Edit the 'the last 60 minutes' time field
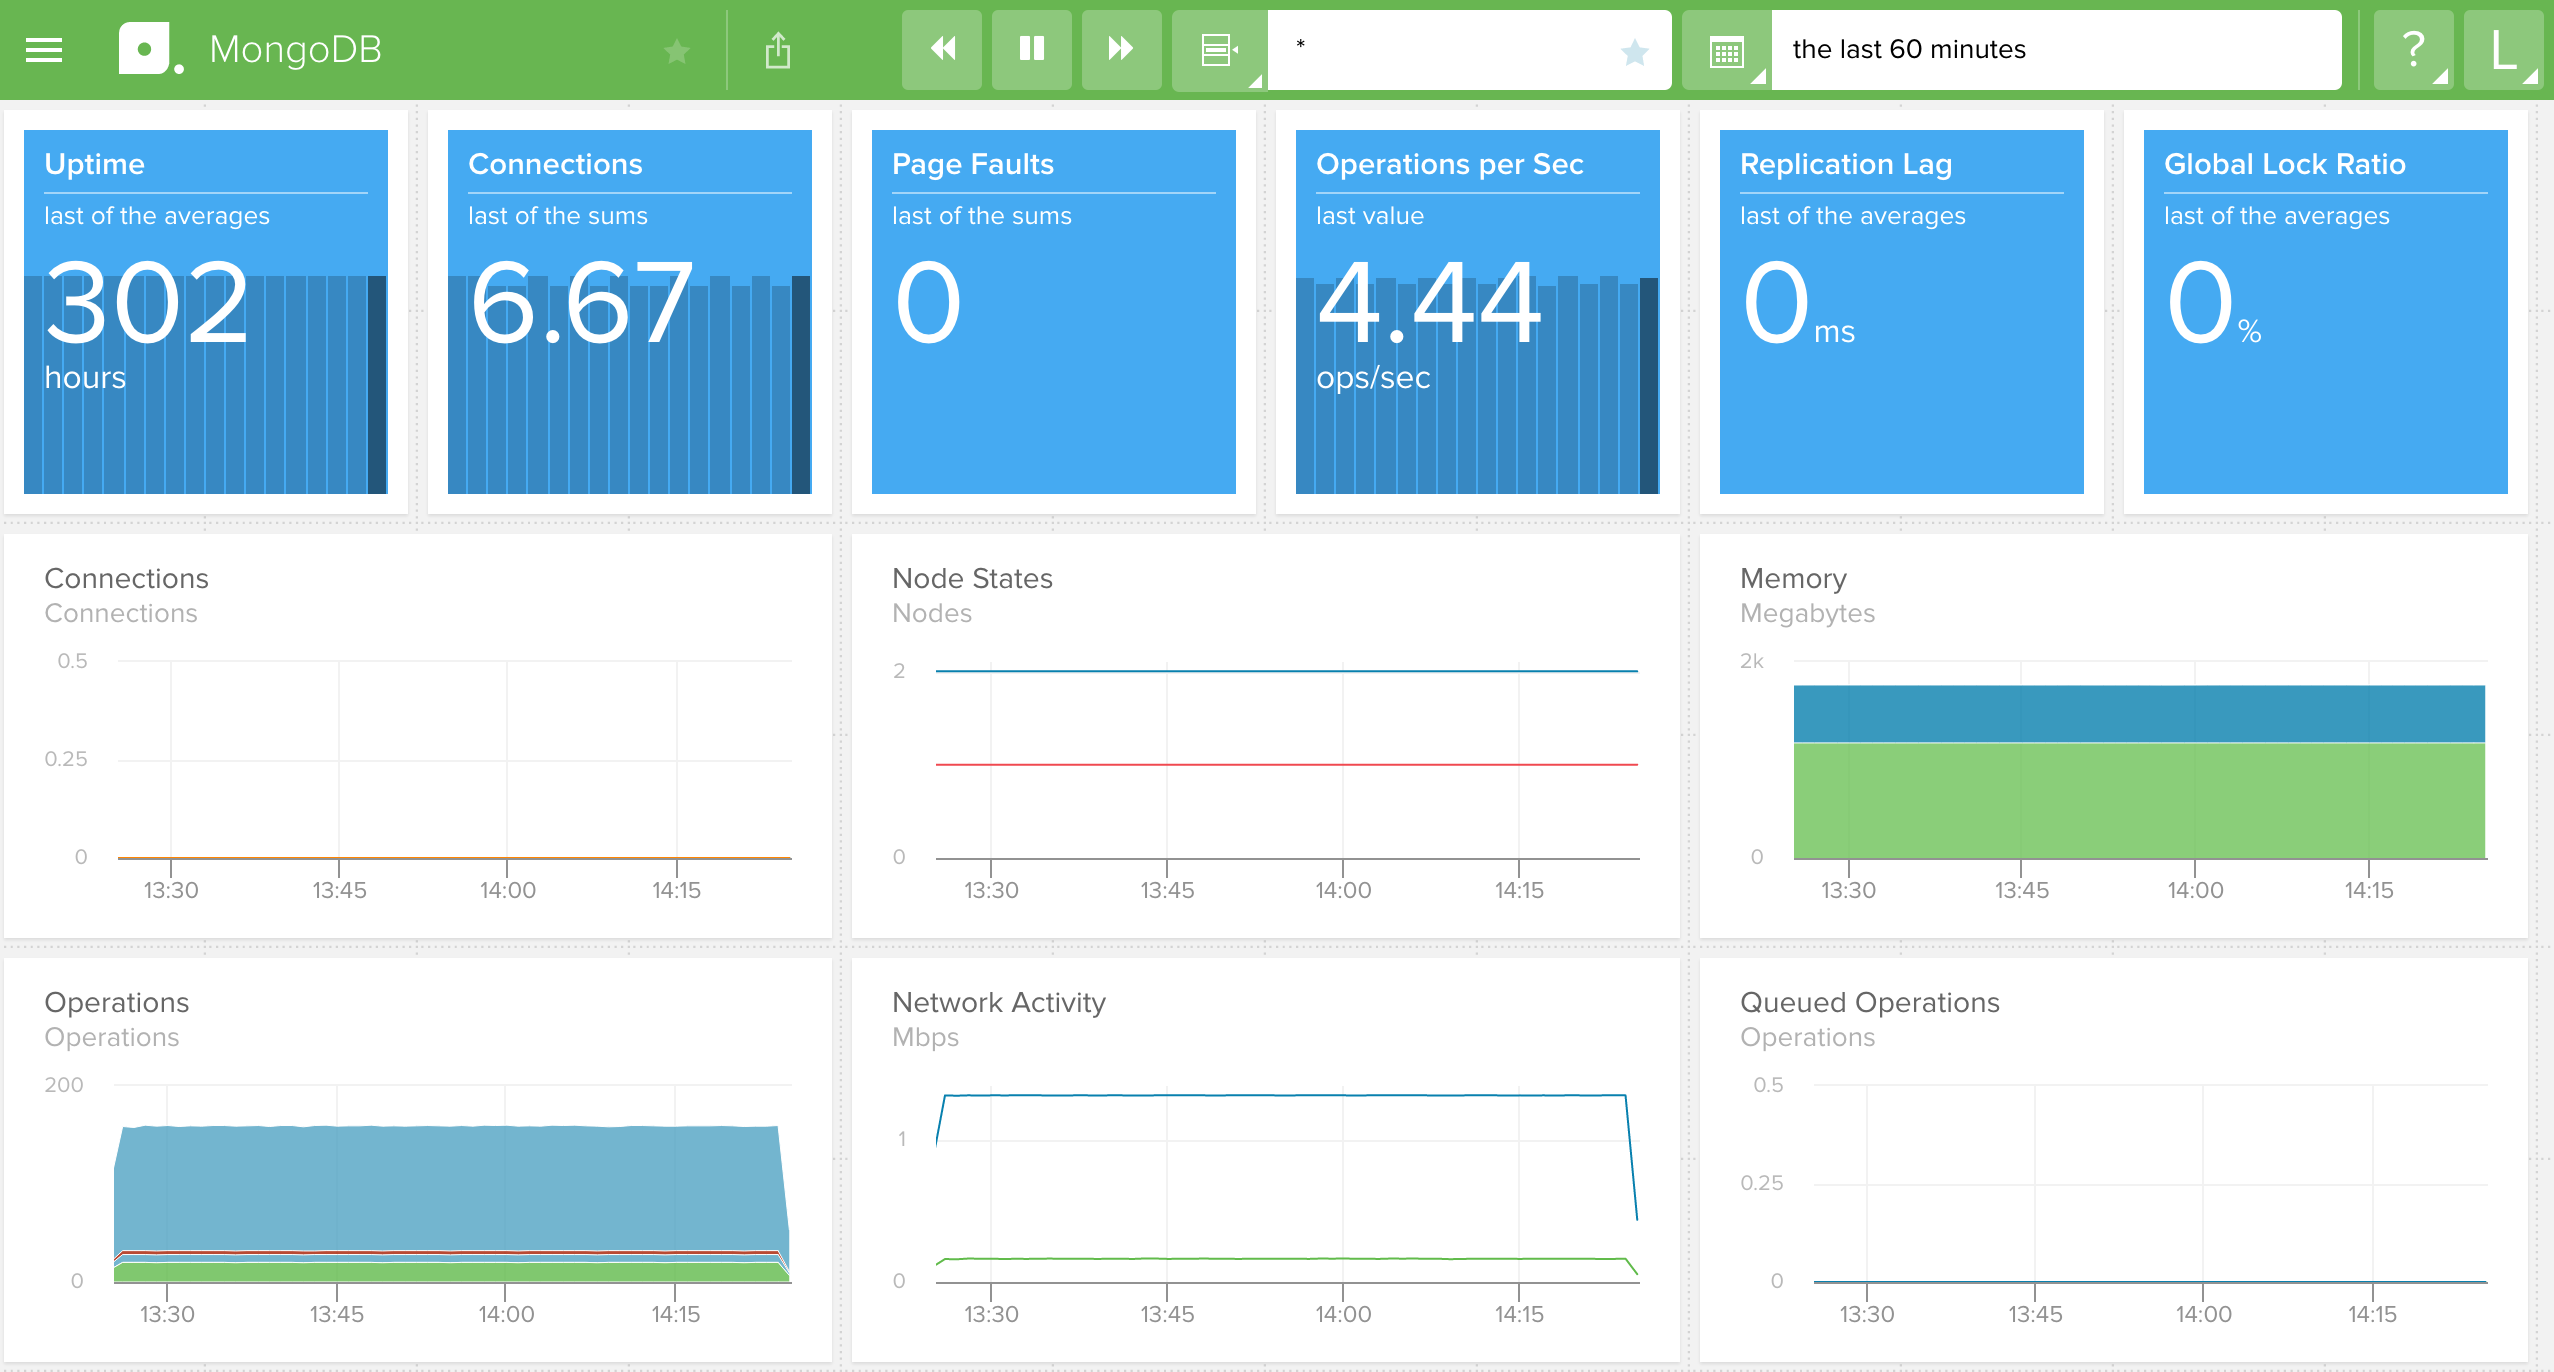The width and height of the screenshot is (2554, 1372). click(2056, 50)
